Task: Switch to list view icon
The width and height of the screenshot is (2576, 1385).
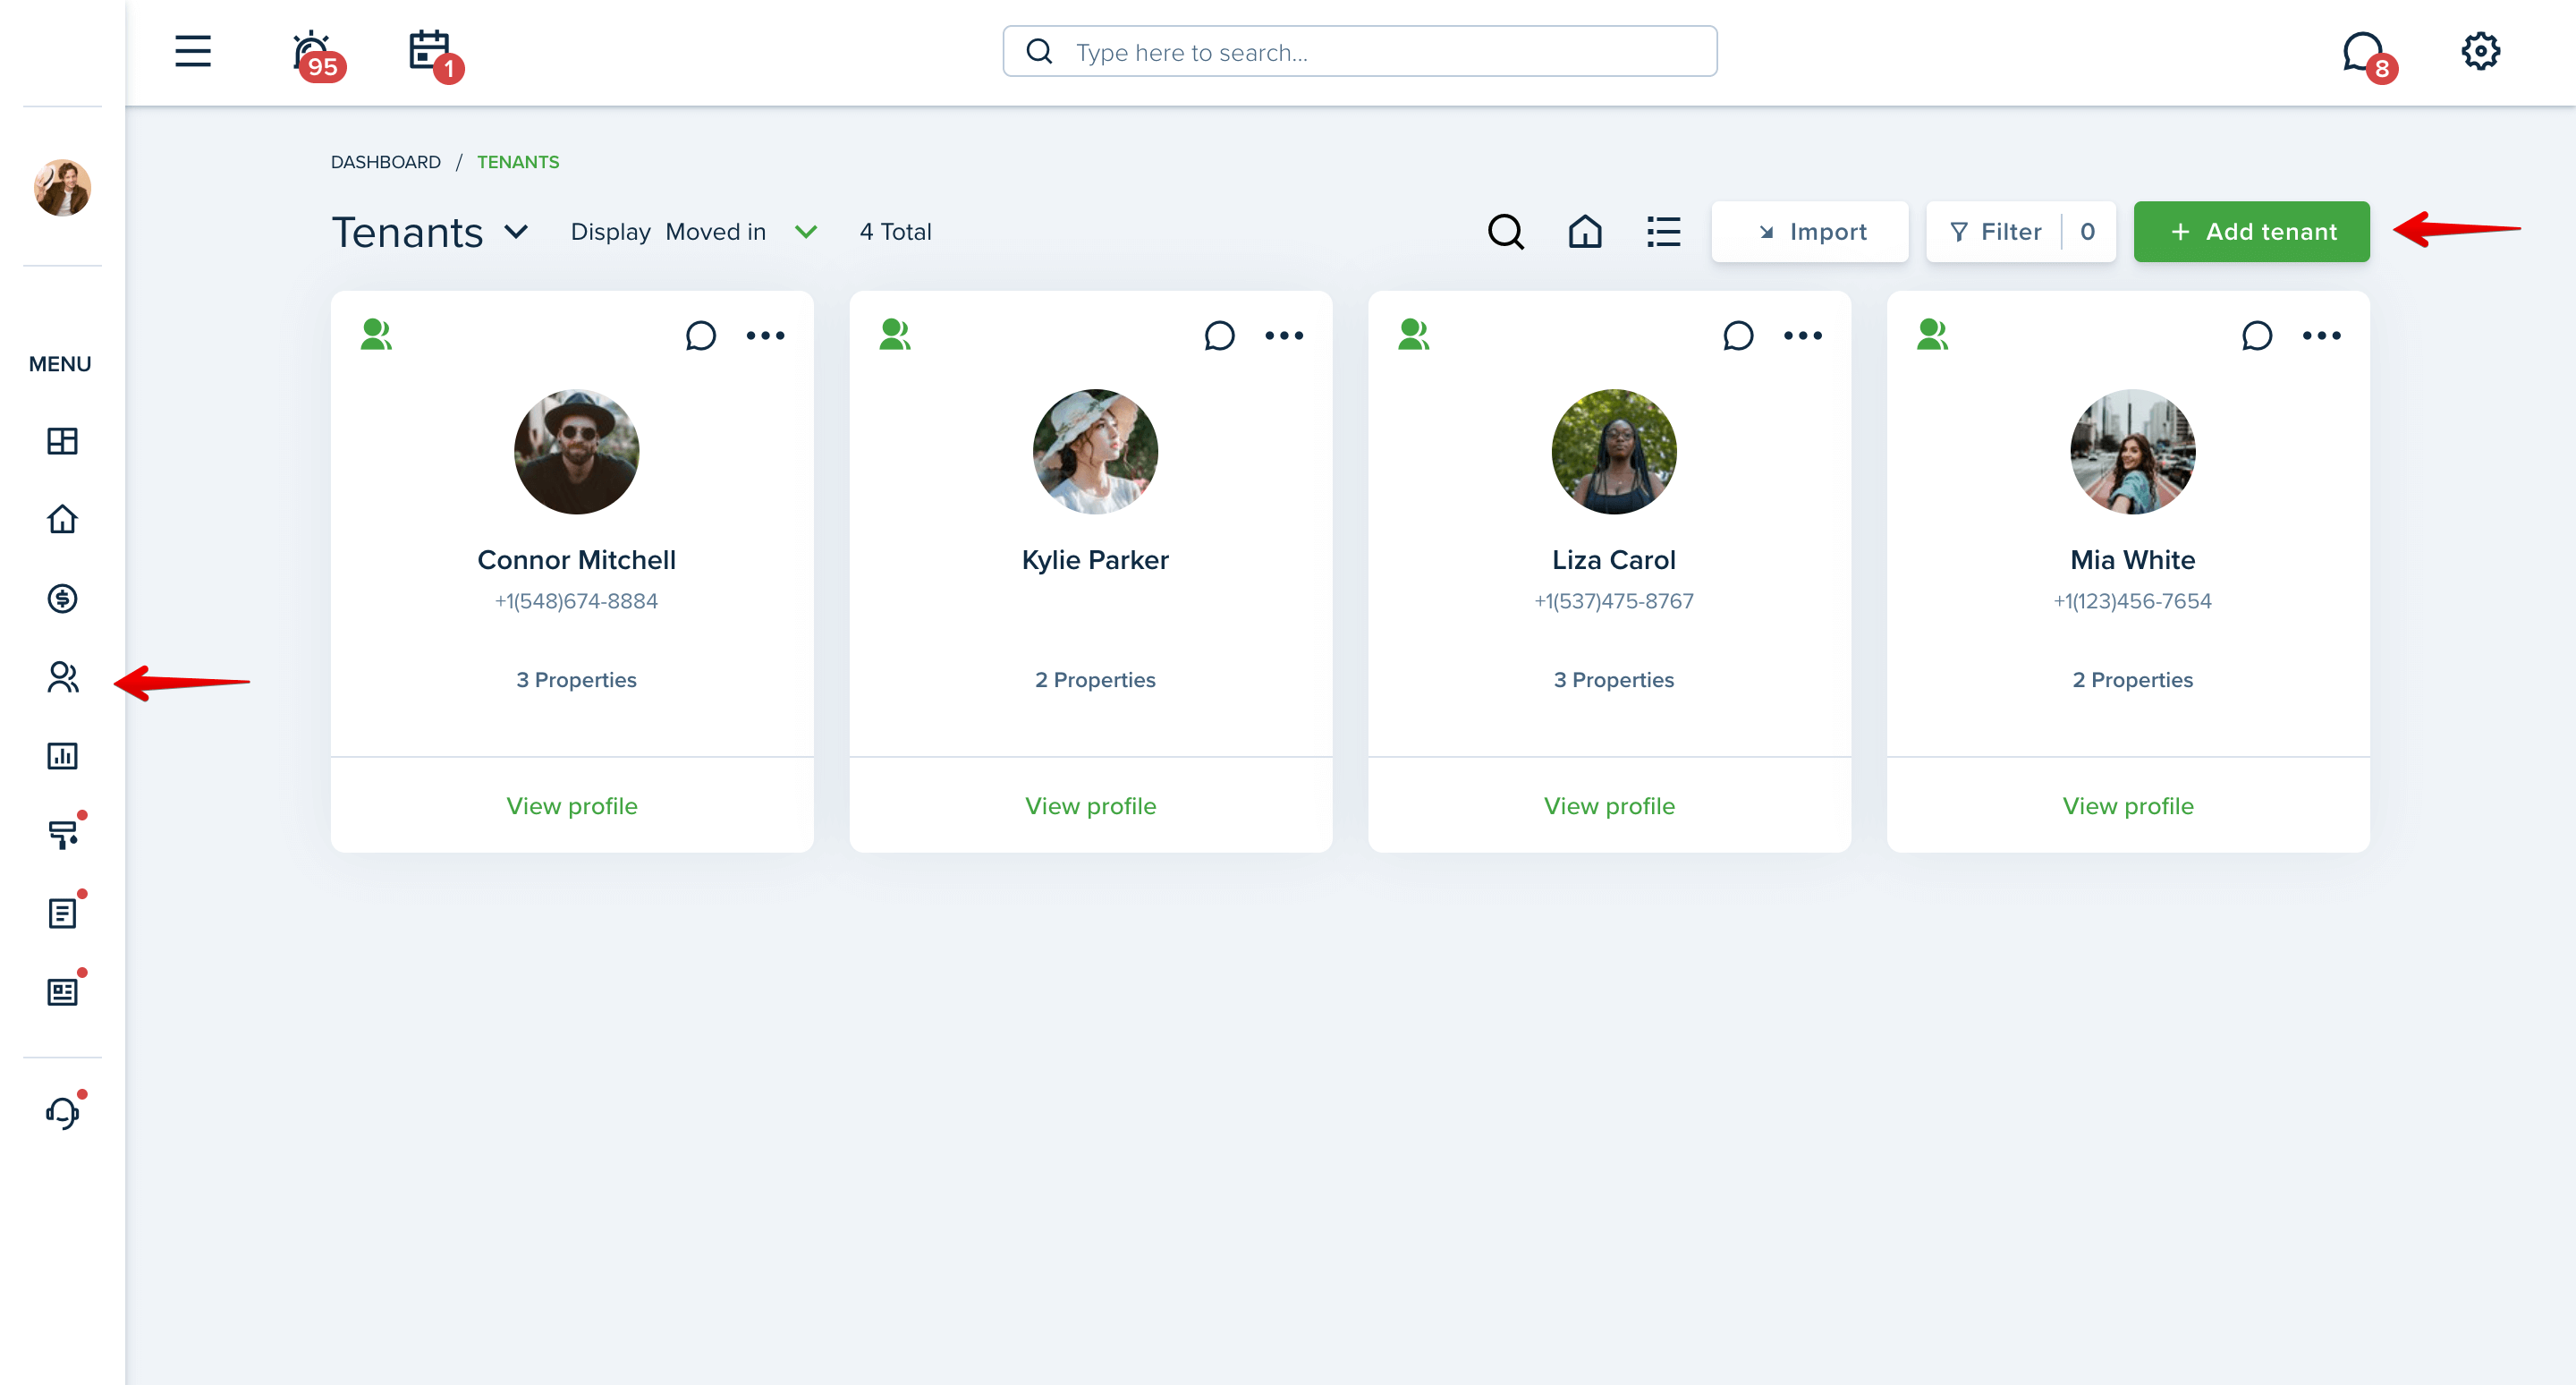Action: pos(1664,232)
